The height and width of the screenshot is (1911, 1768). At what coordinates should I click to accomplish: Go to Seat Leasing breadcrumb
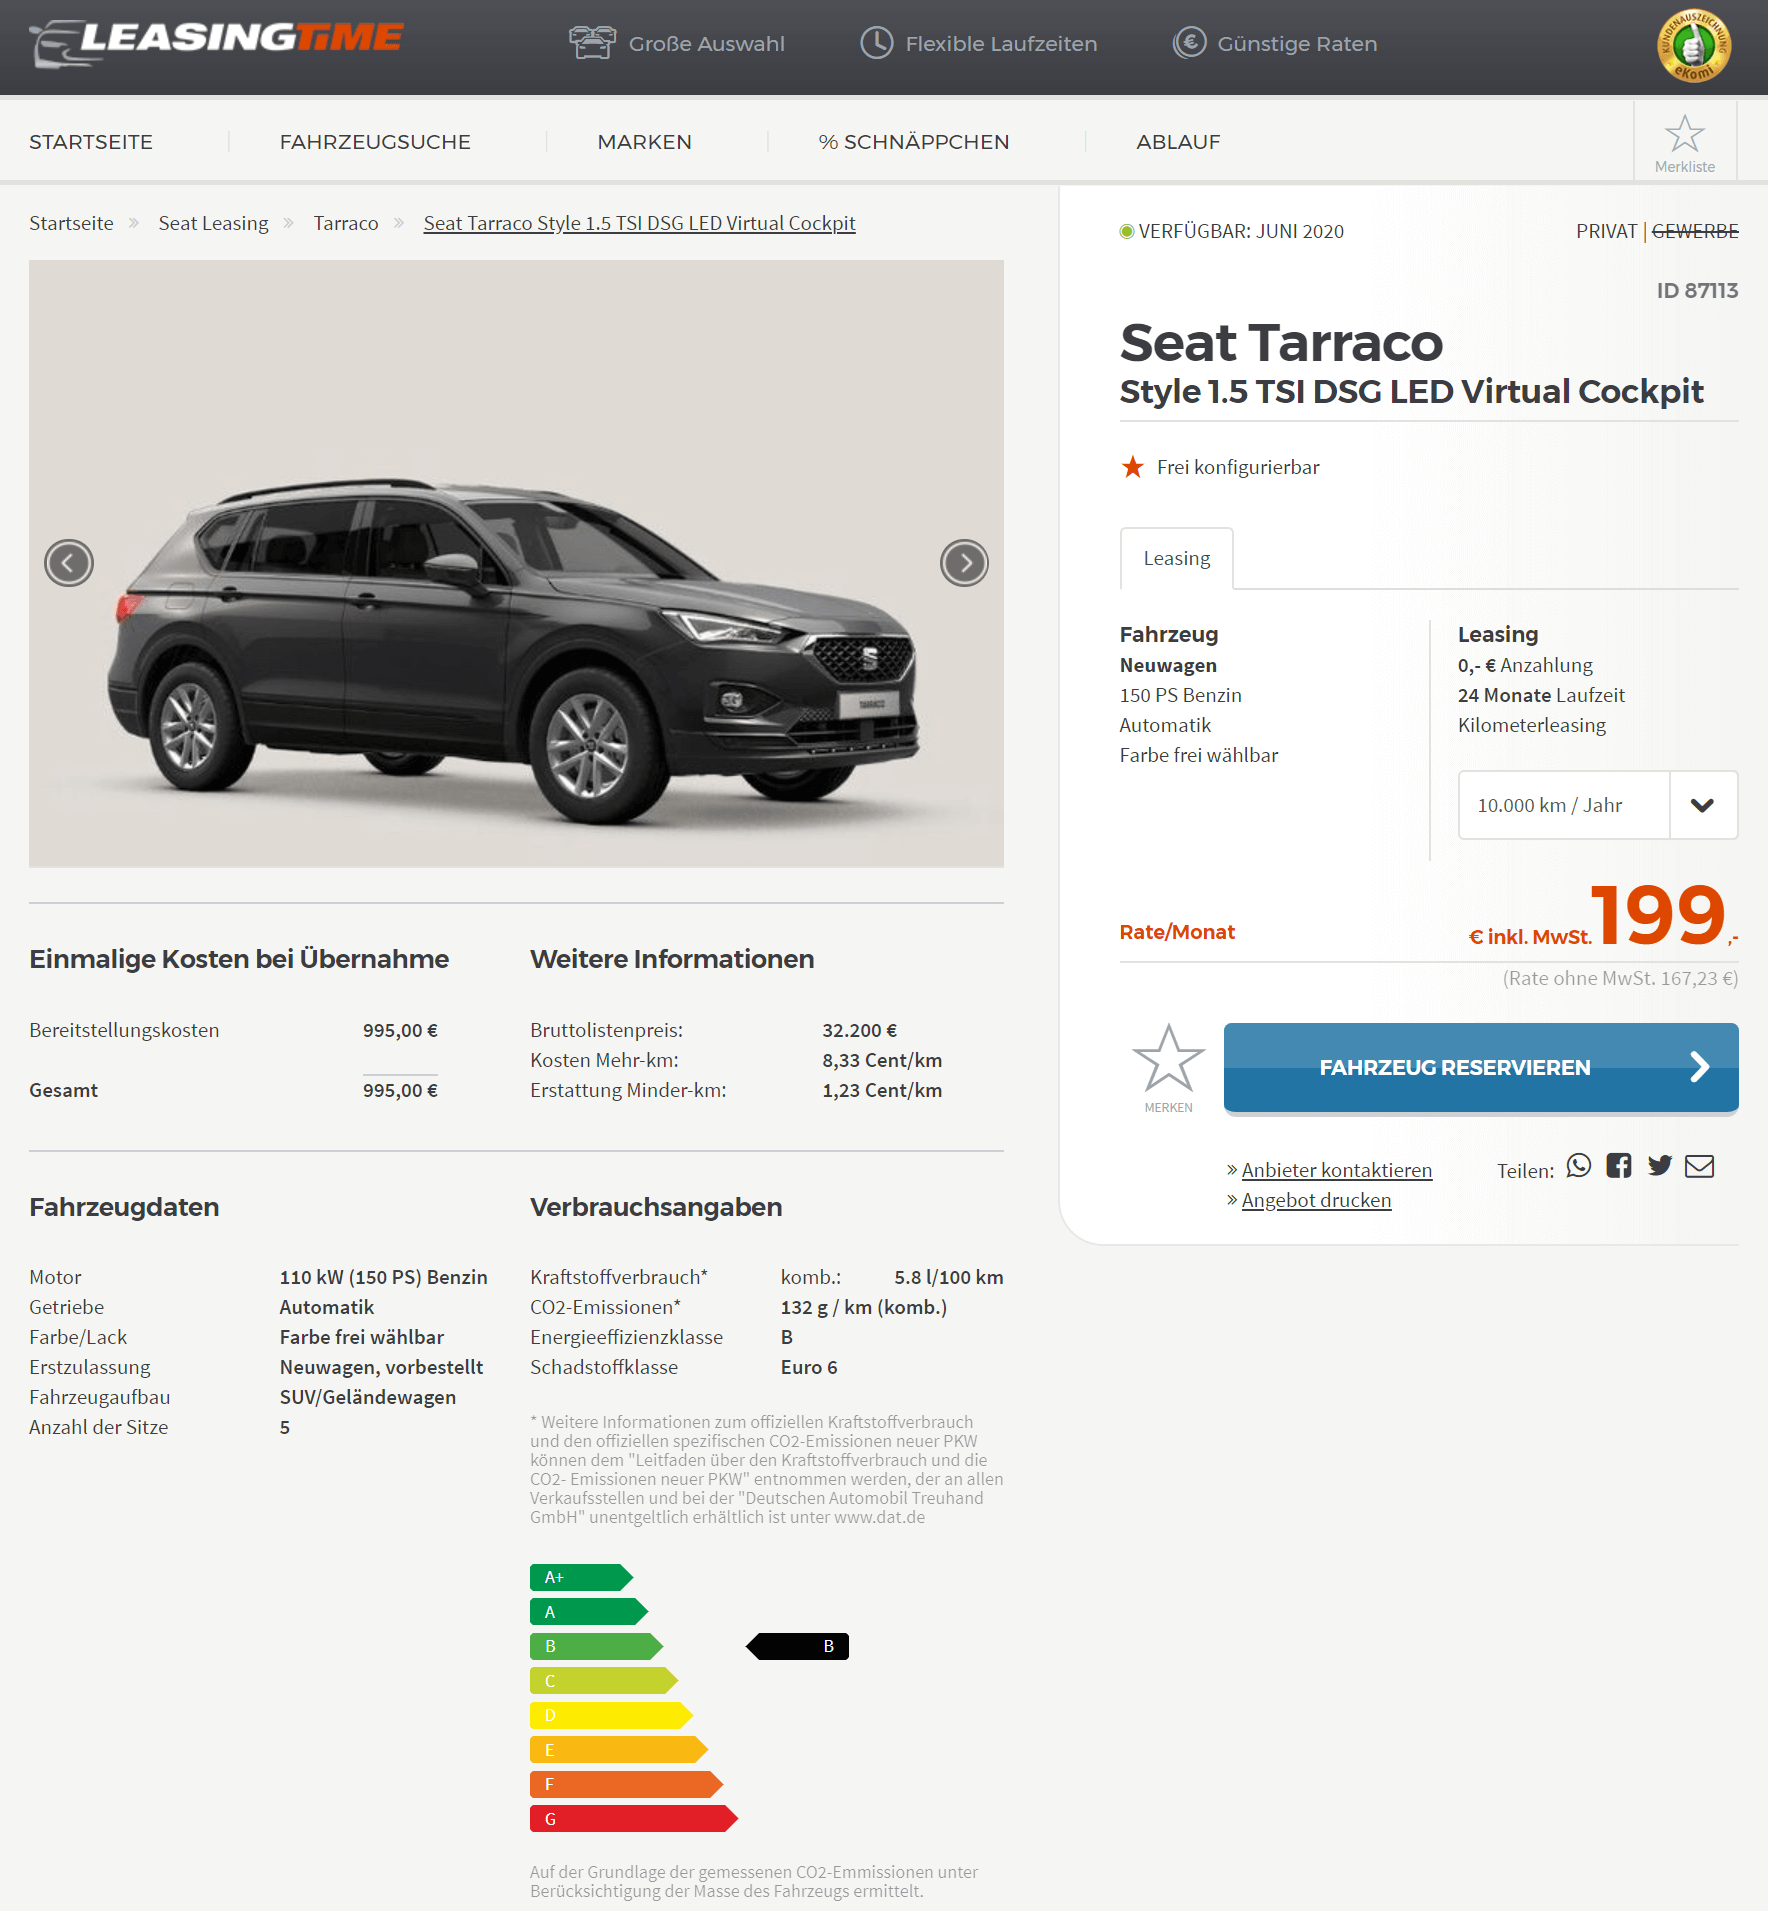(213, 223)
